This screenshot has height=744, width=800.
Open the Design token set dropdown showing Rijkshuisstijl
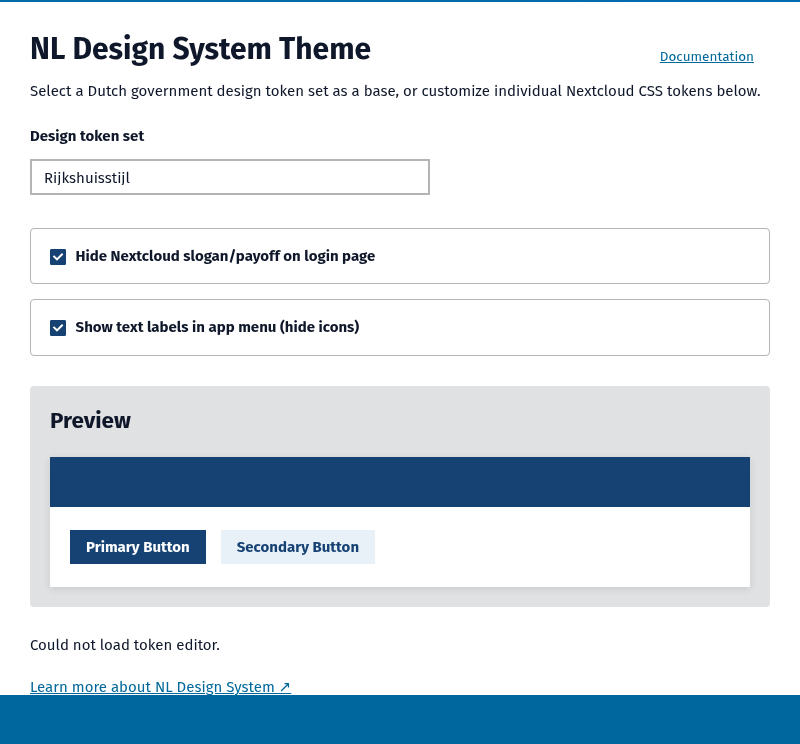[x=230, y=177]
